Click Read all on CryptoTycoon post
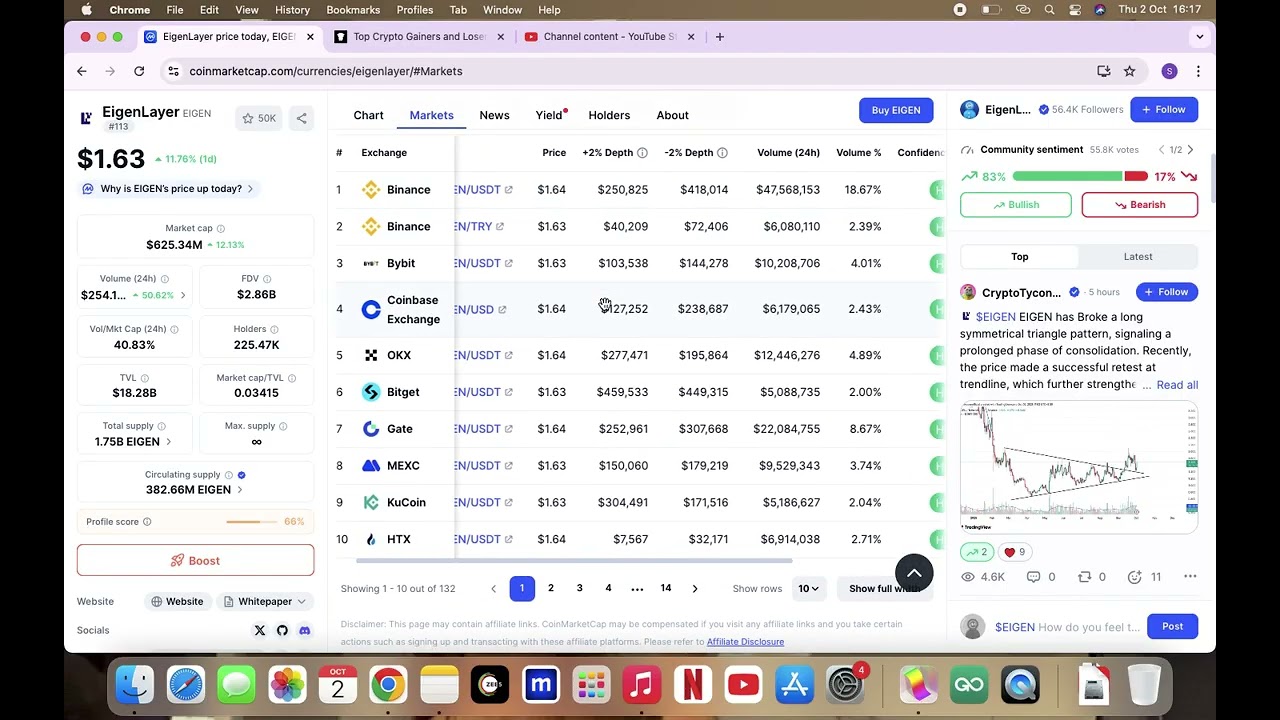This screenshot has height=720, width=1280. pos(1177,385)
